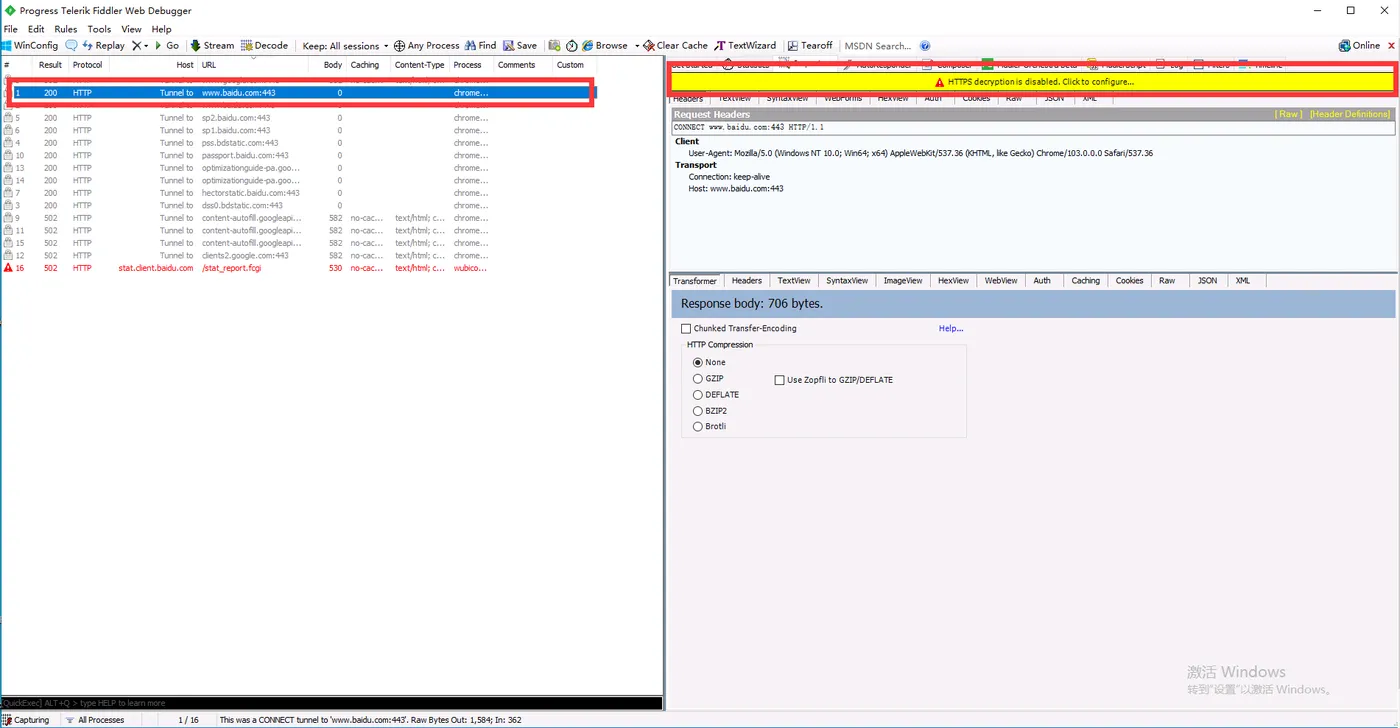The image size is (1400, 728).
Task: Open the TextWizard tool
Action: point(745,46)
